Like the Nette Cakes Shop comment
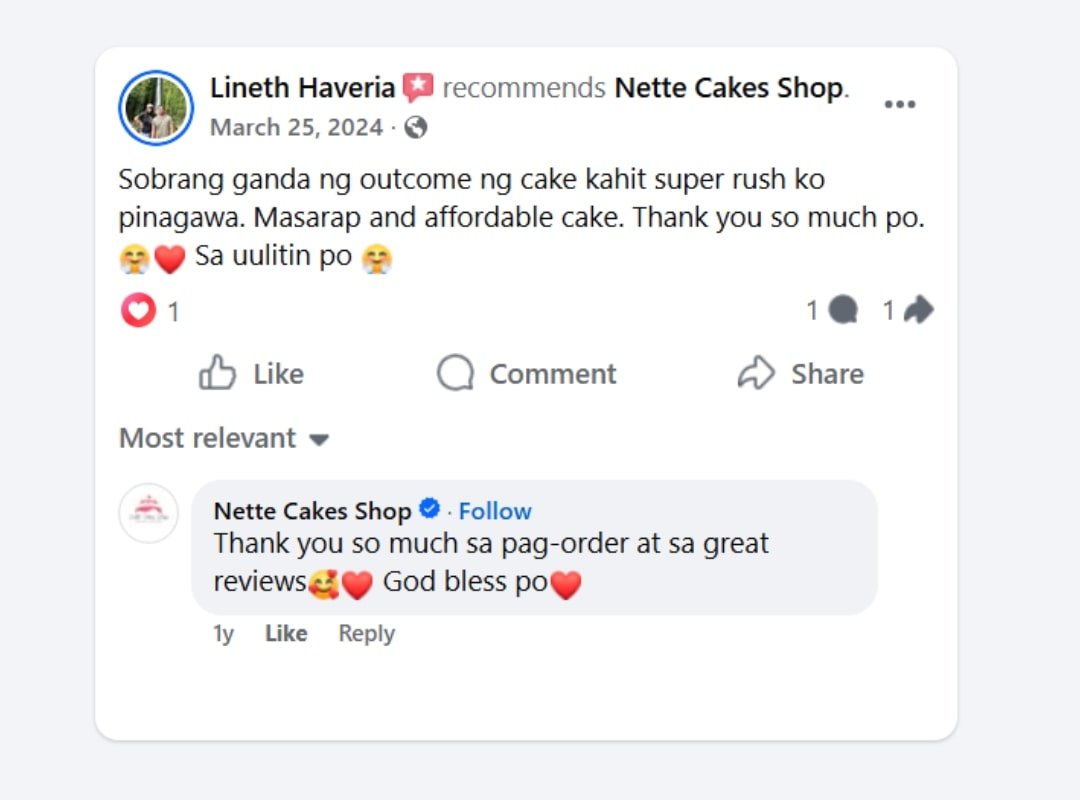Screen dimensions: 1080x800 pyautogui.click(x=286, y=633)
